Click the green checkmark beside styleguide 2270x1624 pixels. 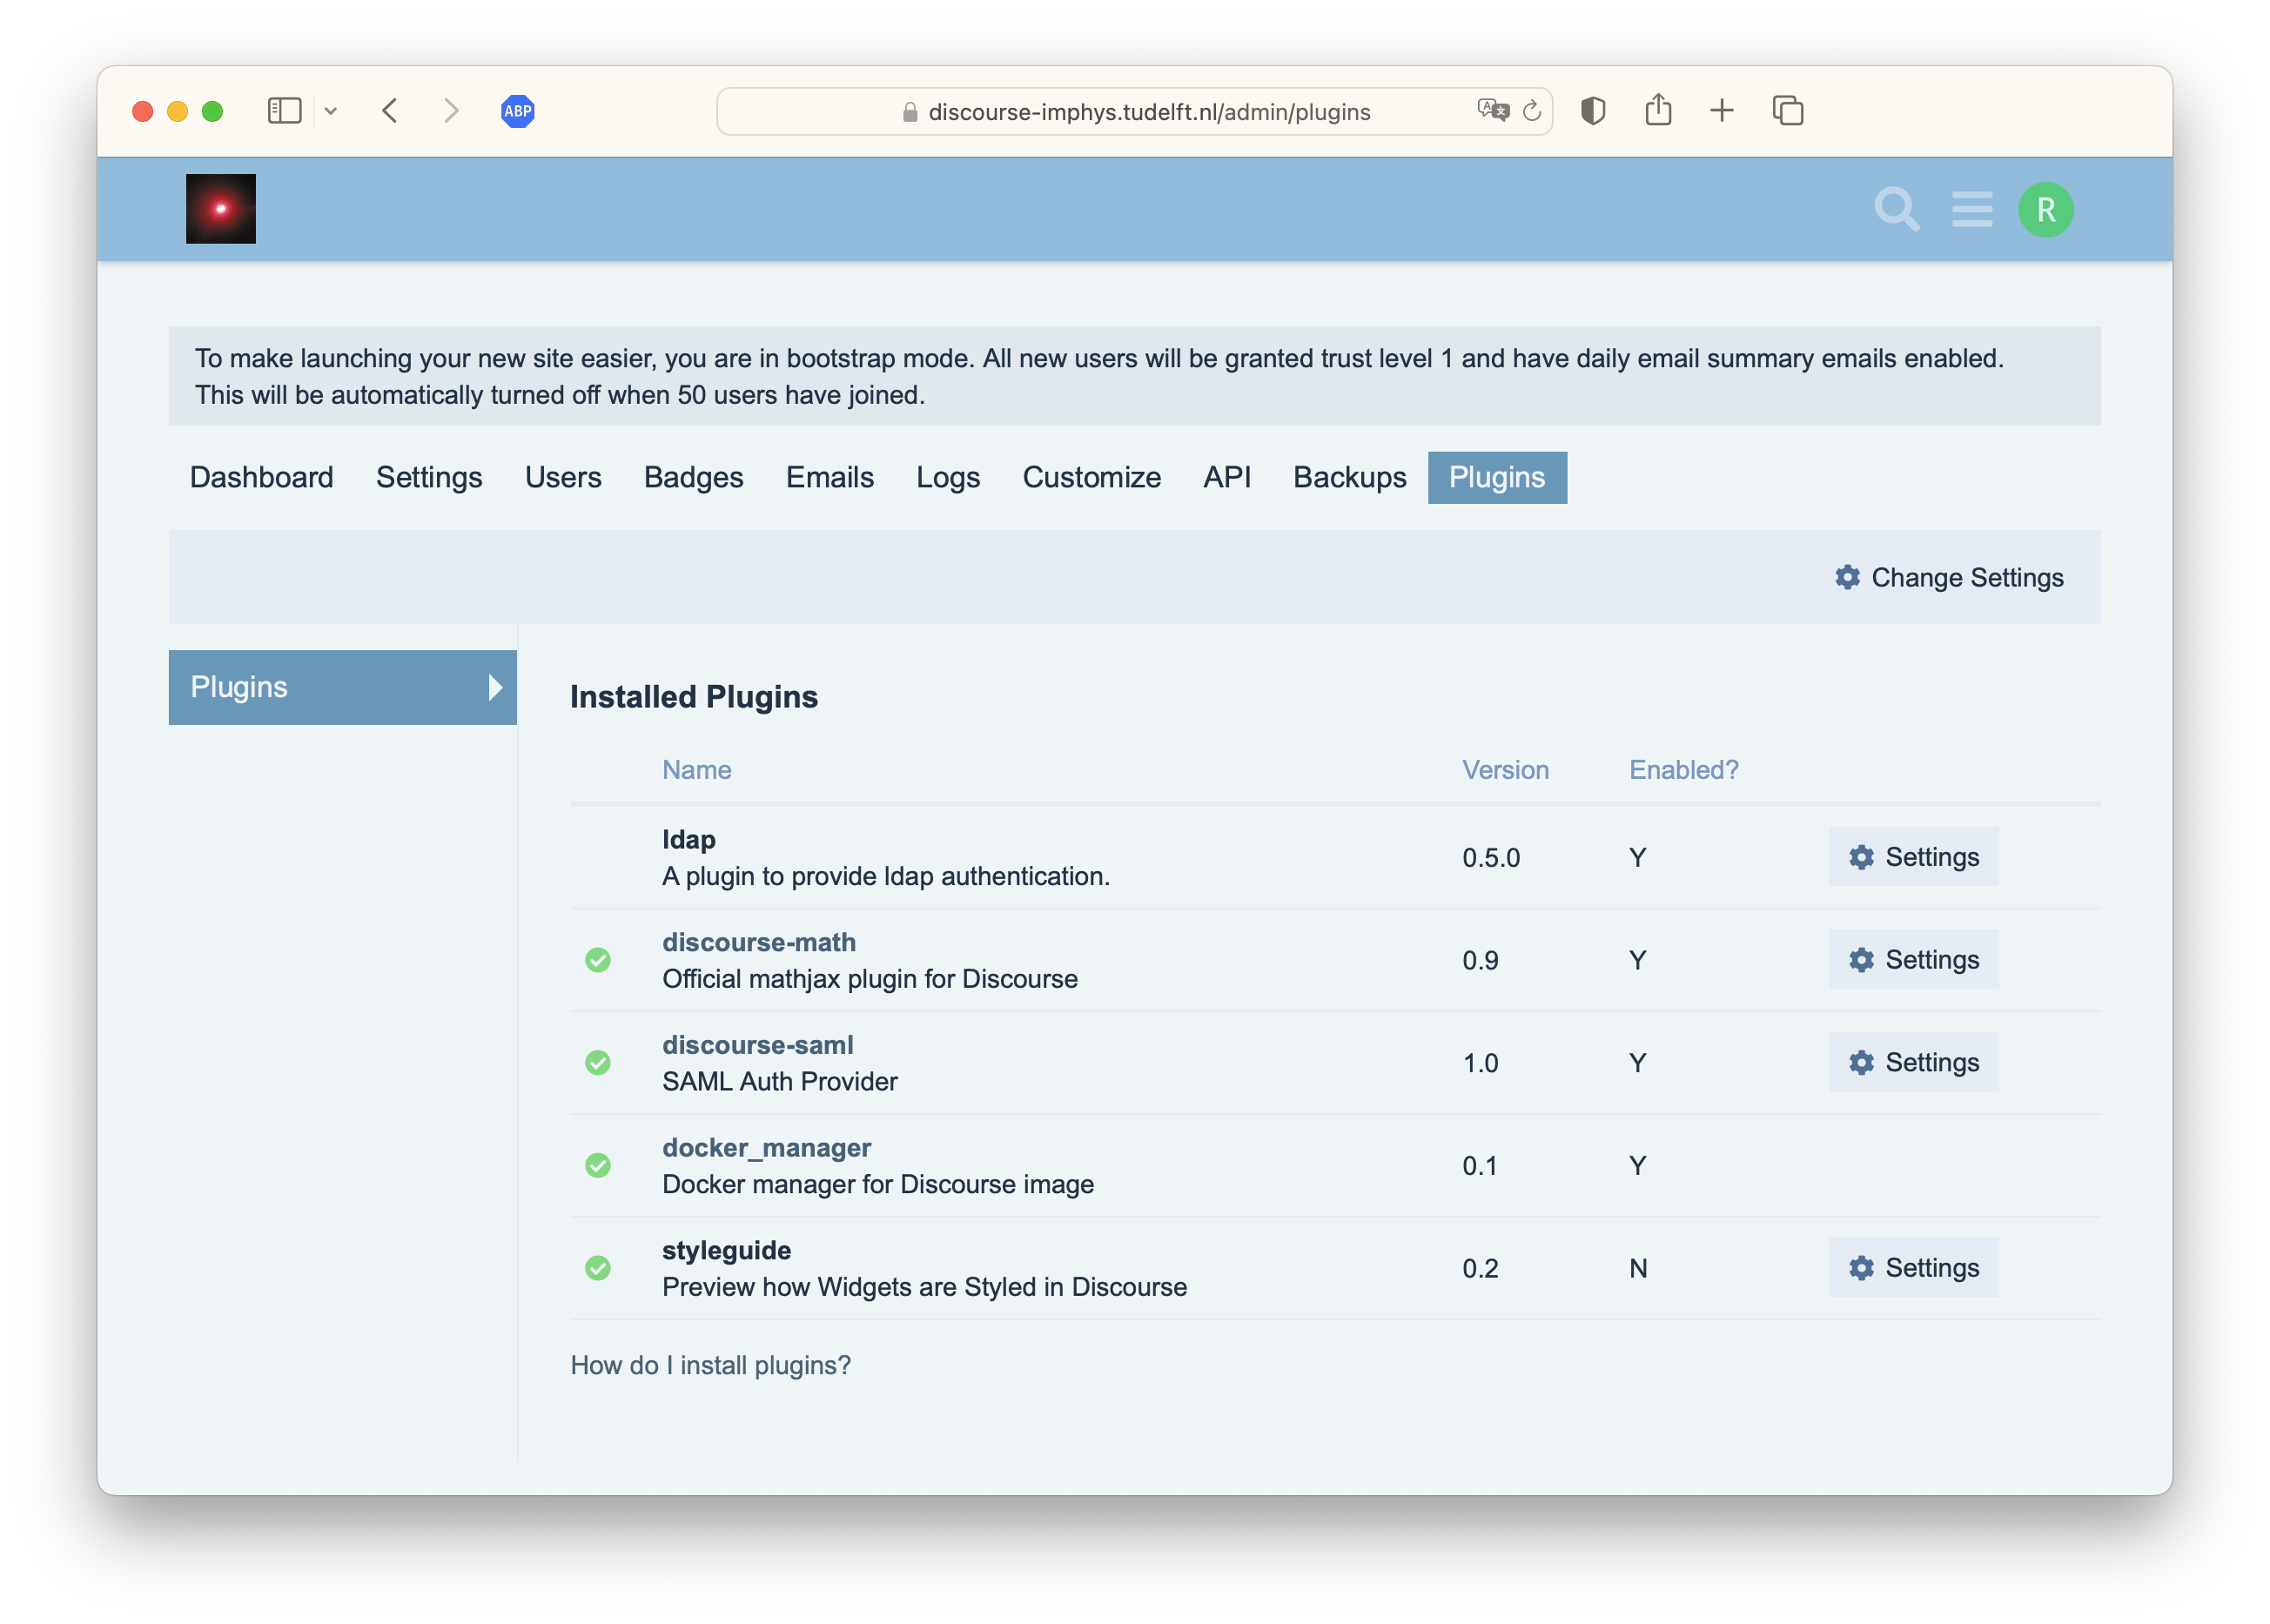(x=598, y=1268)
